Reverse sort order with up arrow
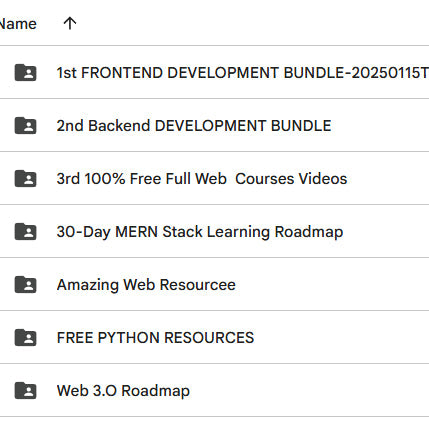The image size is (429, 429). click(70, 23)
